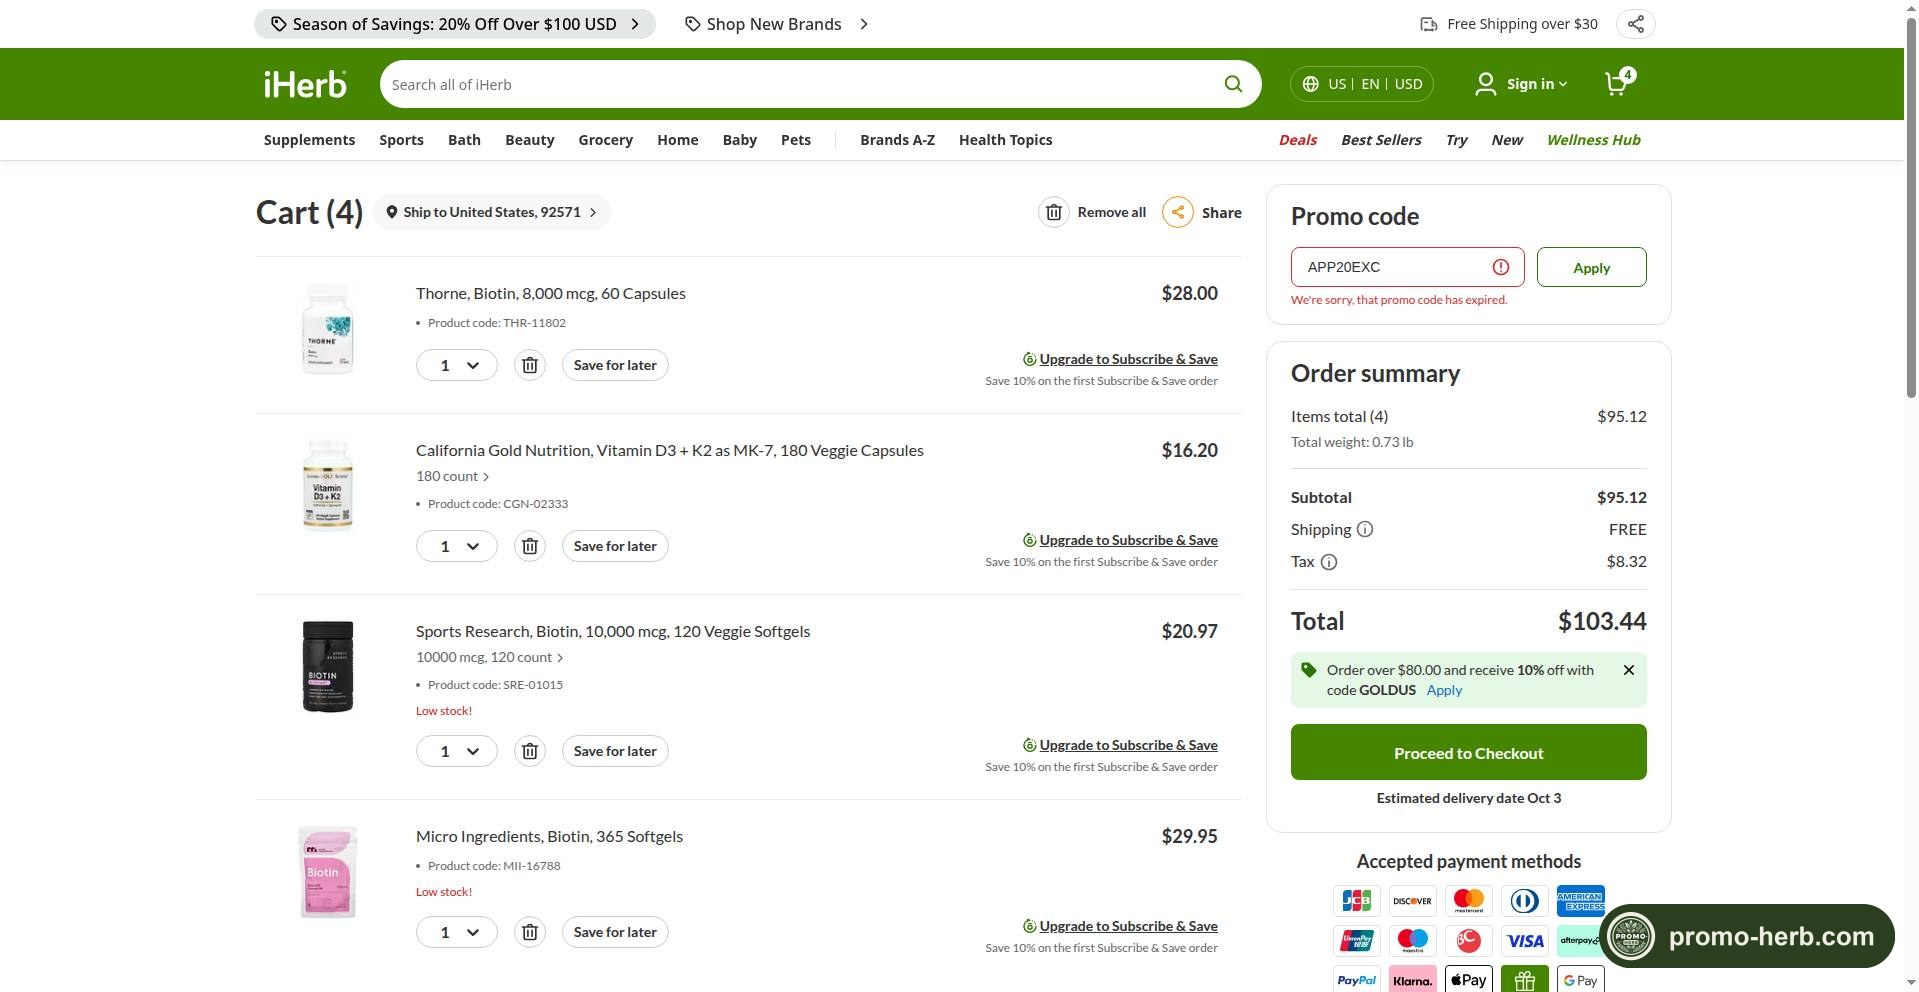This screenshot has height=992, width=1919.
Task: Click the Shipping info icon
Action: pyautogui.click(x=1365, y=529)
